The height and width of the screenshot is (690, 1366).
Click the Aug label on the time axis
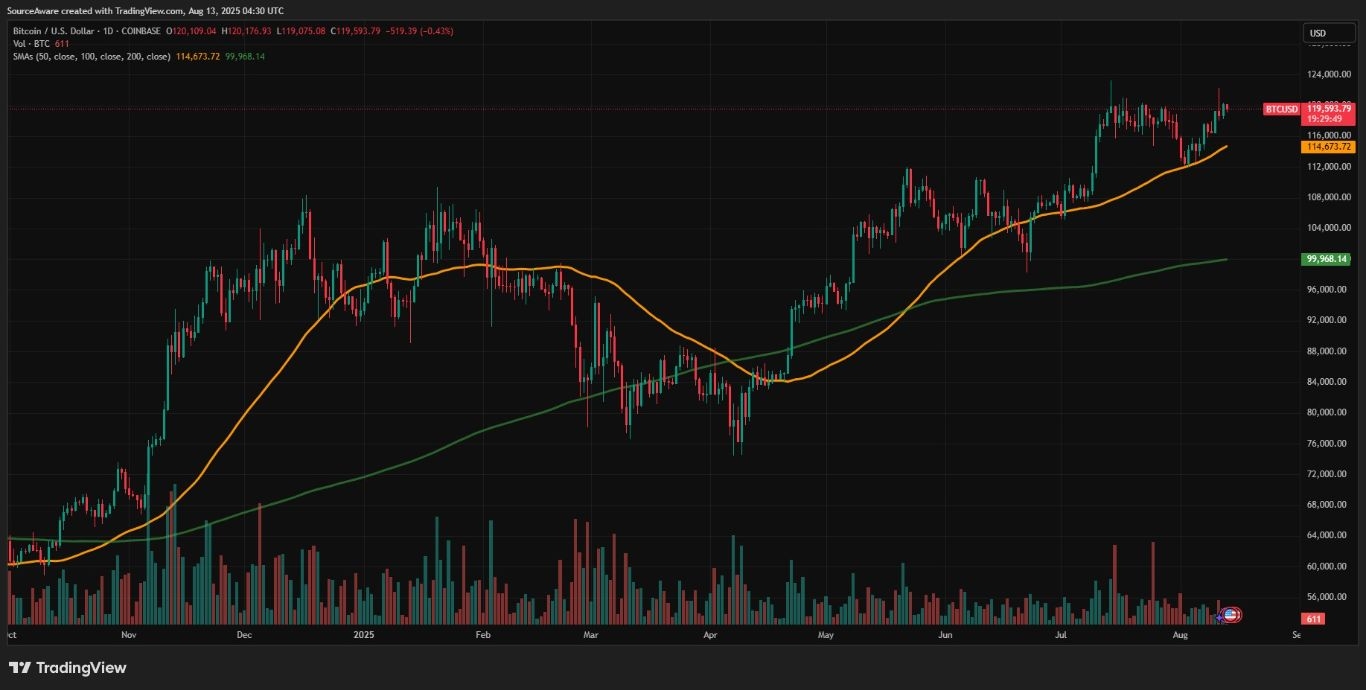pyautogui.click(x=1181, y=634)
